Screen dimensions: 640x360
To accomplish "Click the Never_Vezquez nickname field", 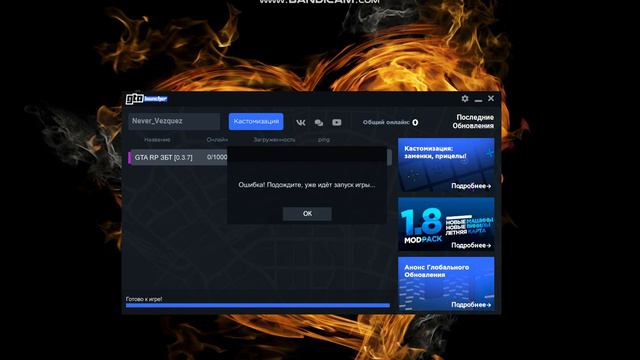I will (x=174, y=121).
